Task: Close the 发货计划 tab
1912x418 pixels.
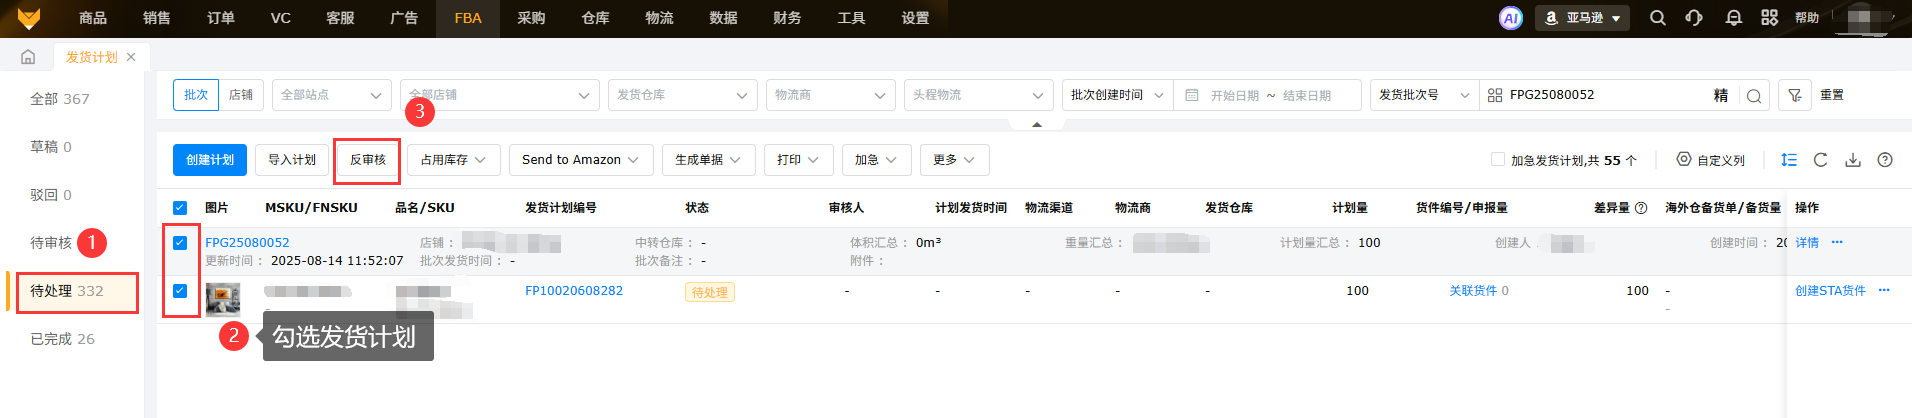Action: point(131,57)
